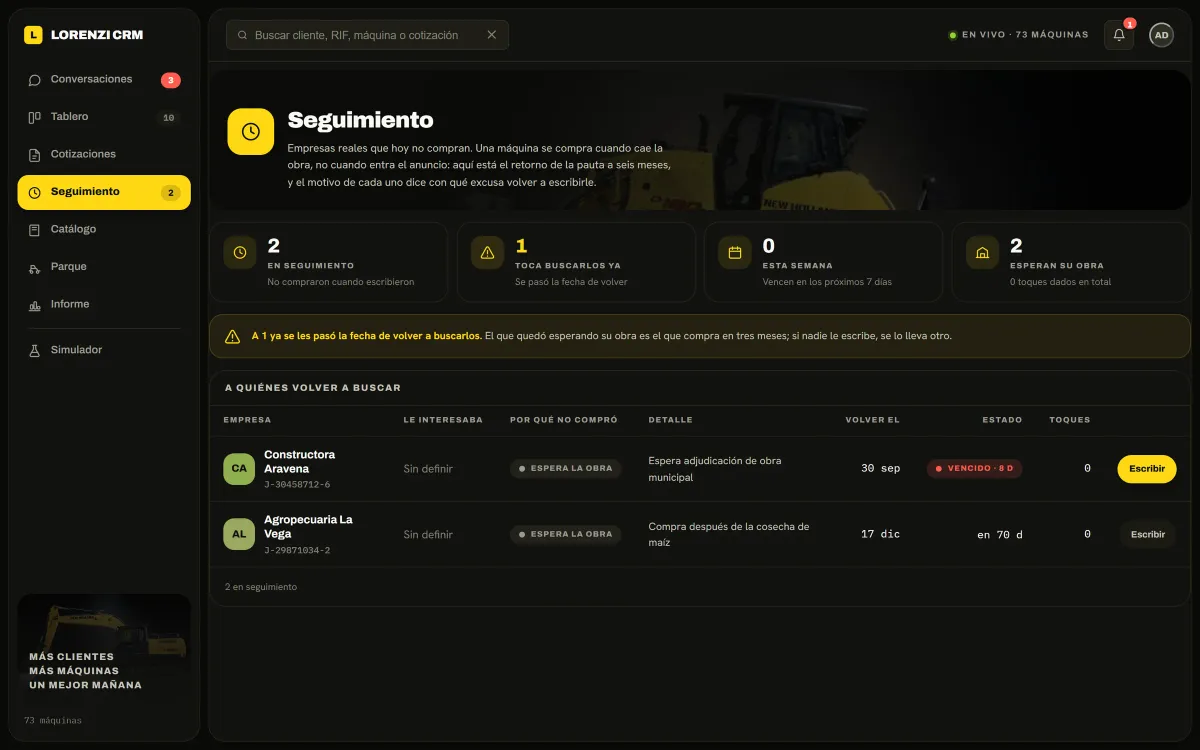Viewport: 1200px width, 750px height.
Task: Click the en 70 d status text
Action: click(x=1000, y=535)
